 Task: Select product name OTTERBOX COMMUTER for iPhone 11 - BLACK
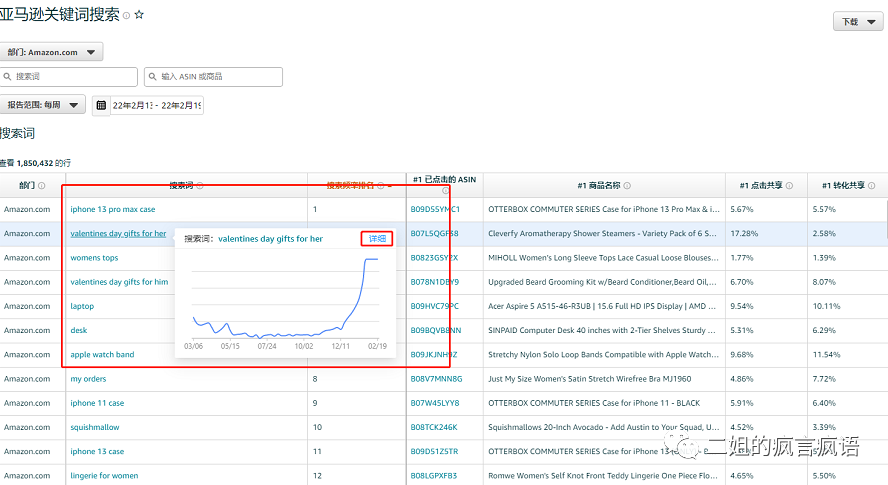point(594,403)
